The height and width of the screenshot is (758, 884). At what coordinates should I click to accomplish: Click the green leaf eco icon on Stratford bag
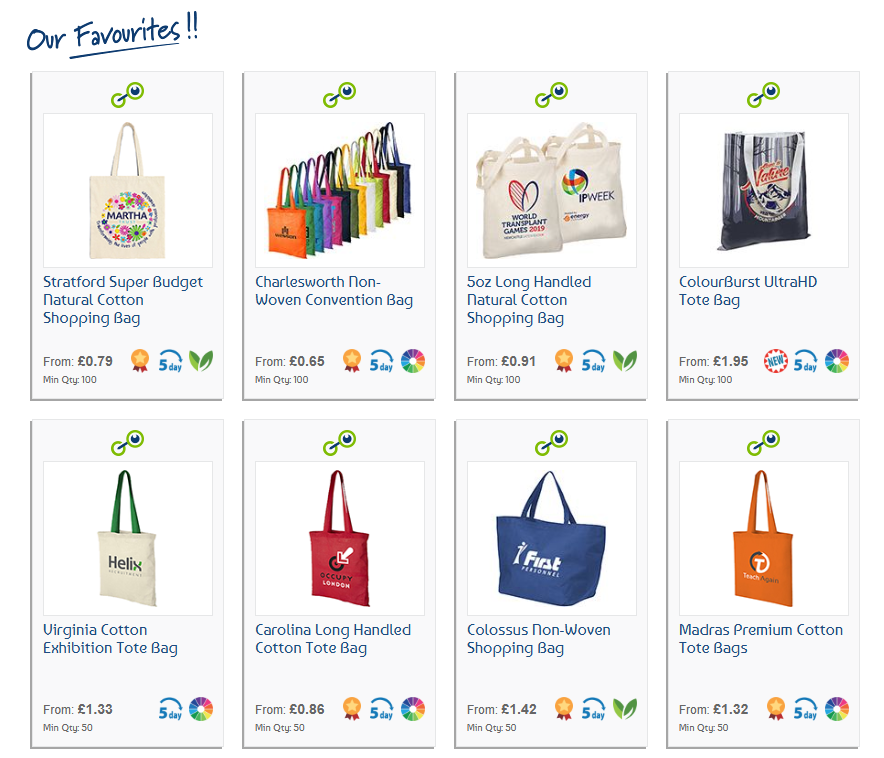pyautogui.click(x=201, y=361)
